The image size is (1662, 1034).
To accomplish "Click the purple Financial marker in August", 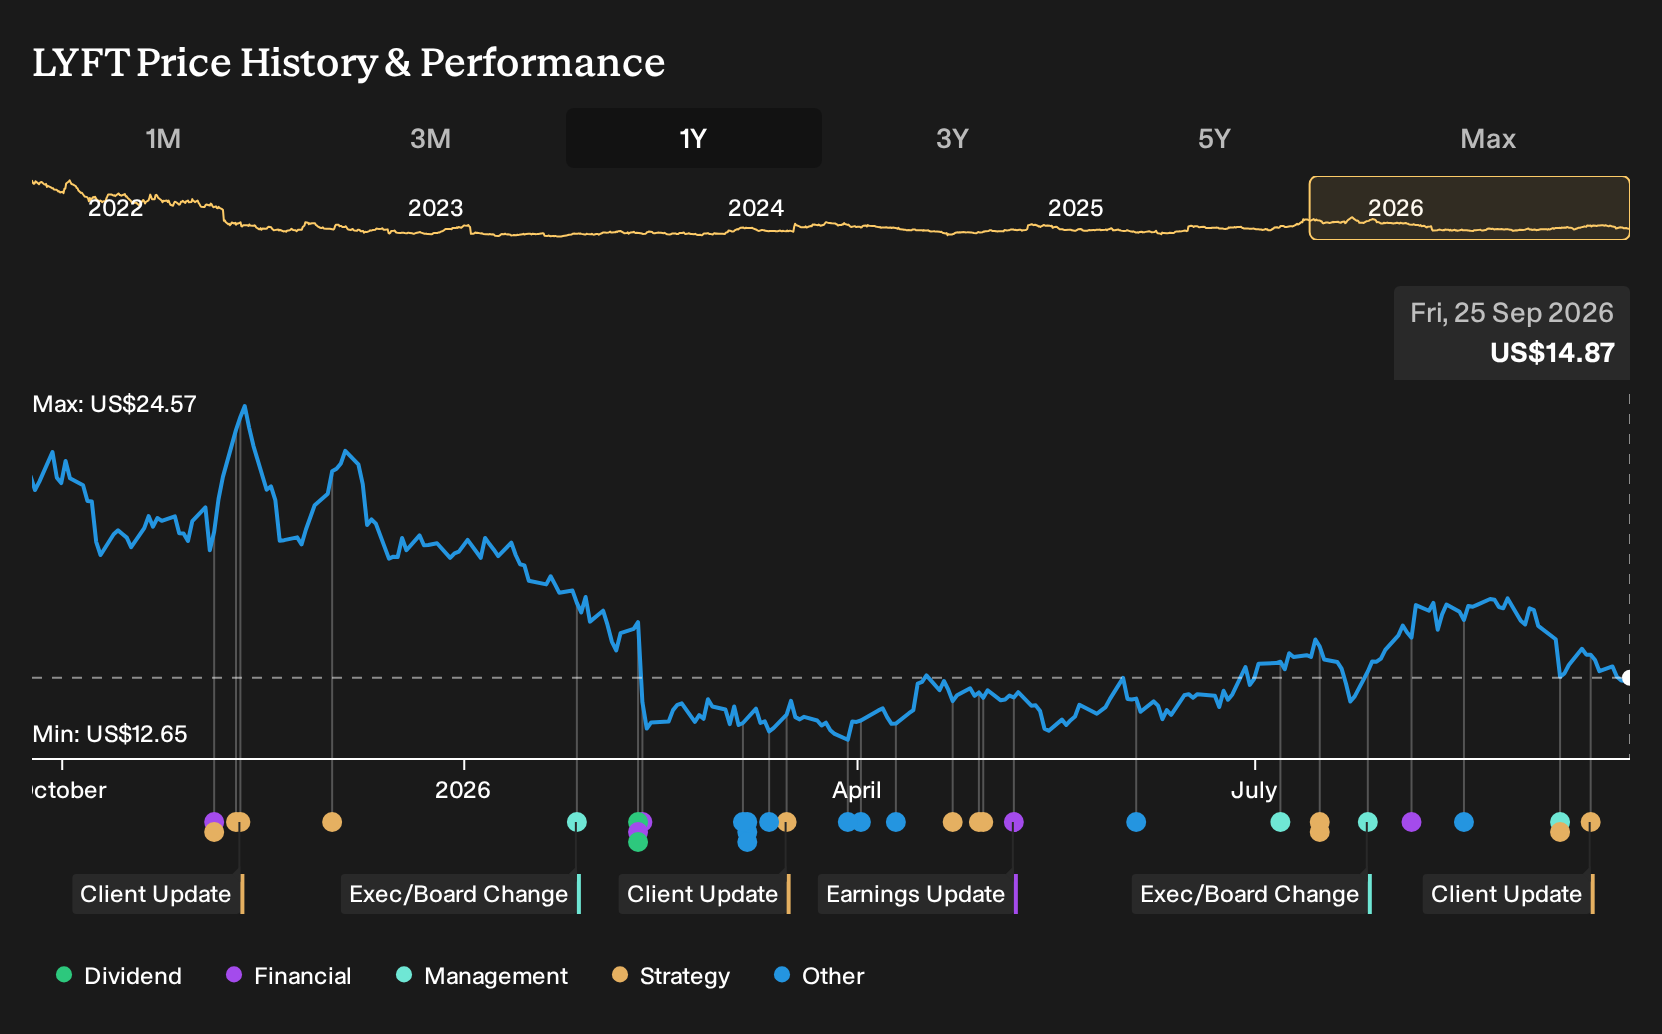I will click(1412, 822).
